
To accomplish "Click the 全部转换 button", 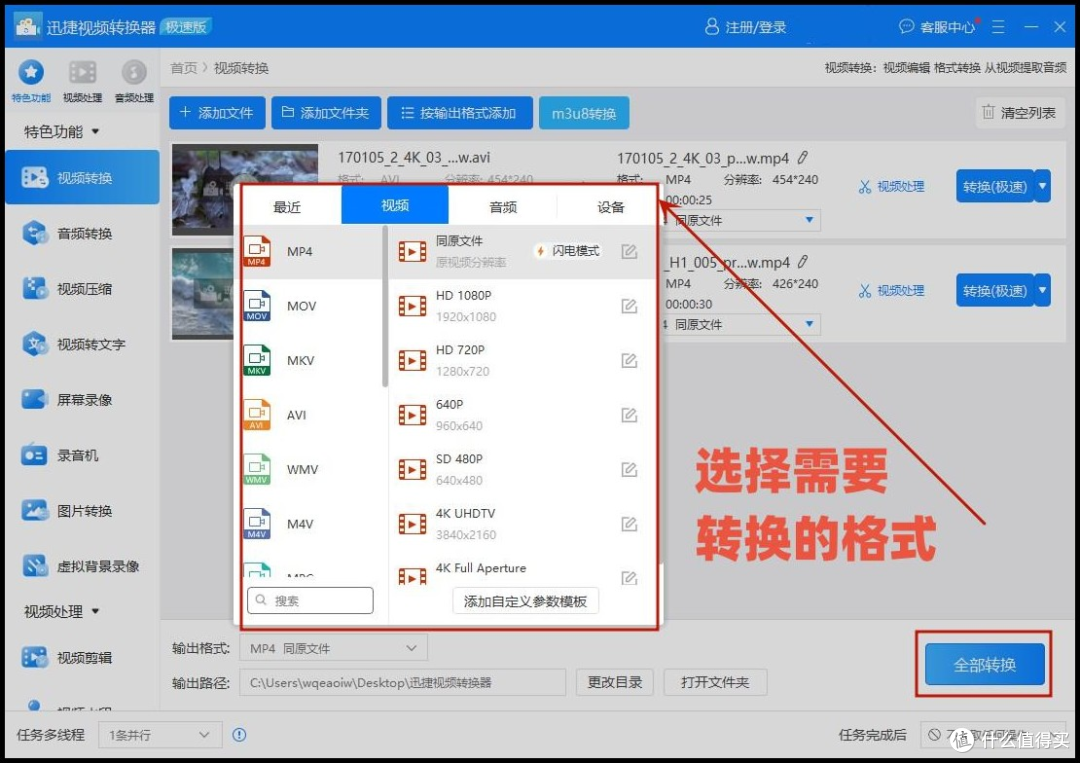I will click(x=984, y=664).
